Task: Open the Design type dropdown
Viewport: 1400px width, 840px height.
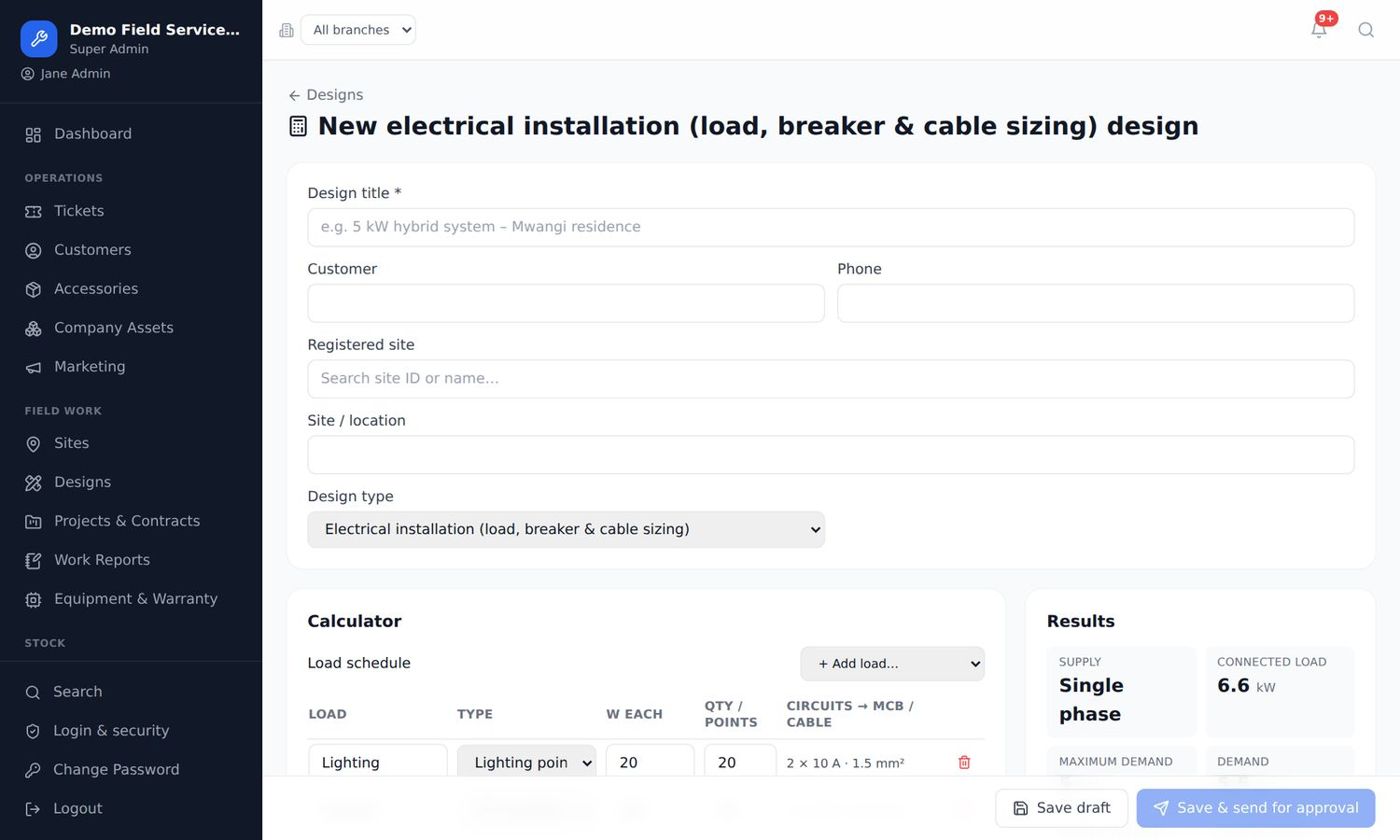Action: click(566, 530)
